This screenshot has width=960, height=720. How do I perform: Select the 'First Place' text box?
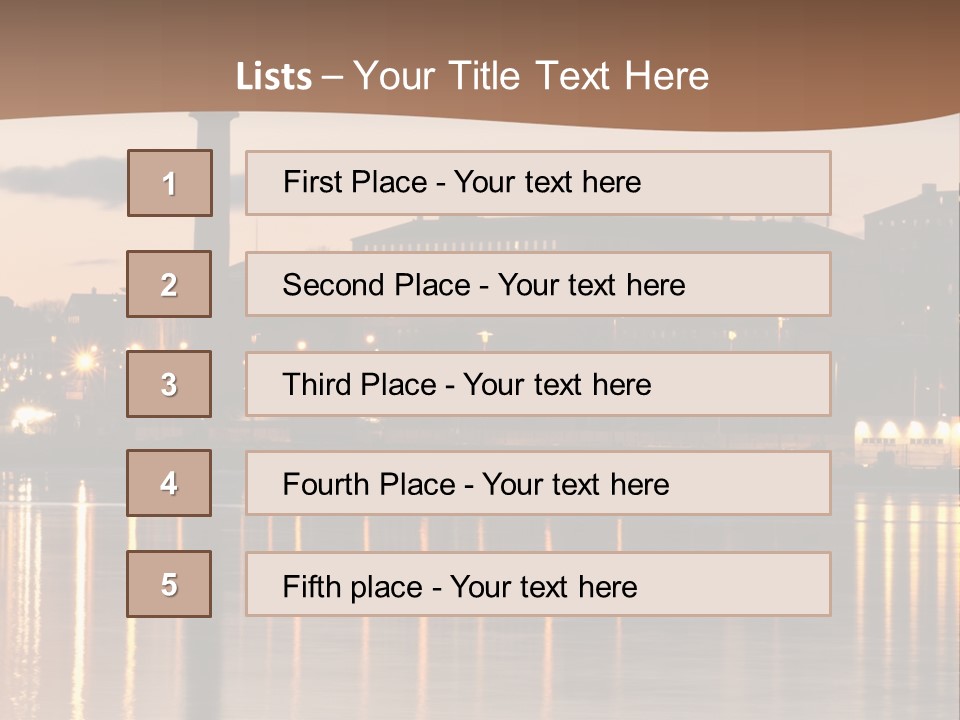[538, 182]
